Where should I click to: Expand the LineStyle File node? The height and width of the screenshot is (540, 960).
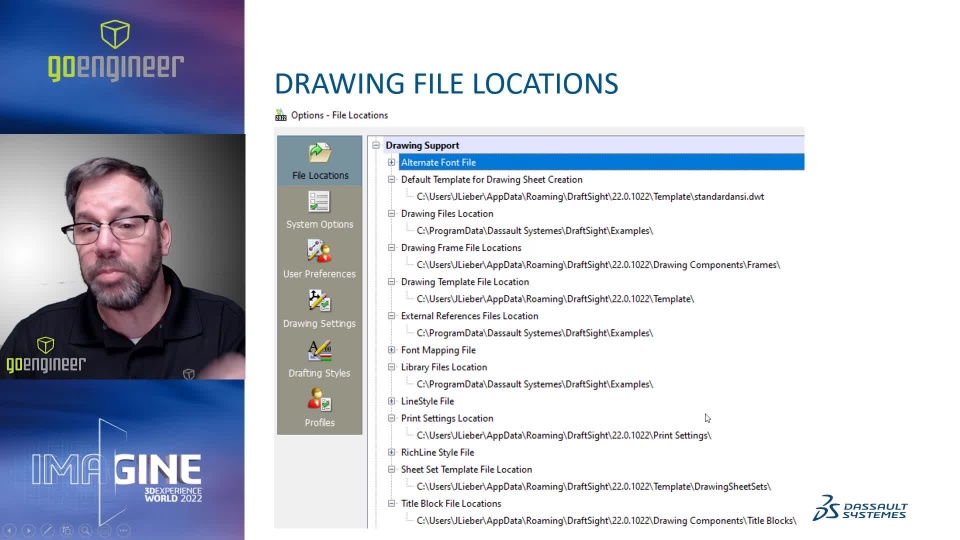(x=391, y=401)
